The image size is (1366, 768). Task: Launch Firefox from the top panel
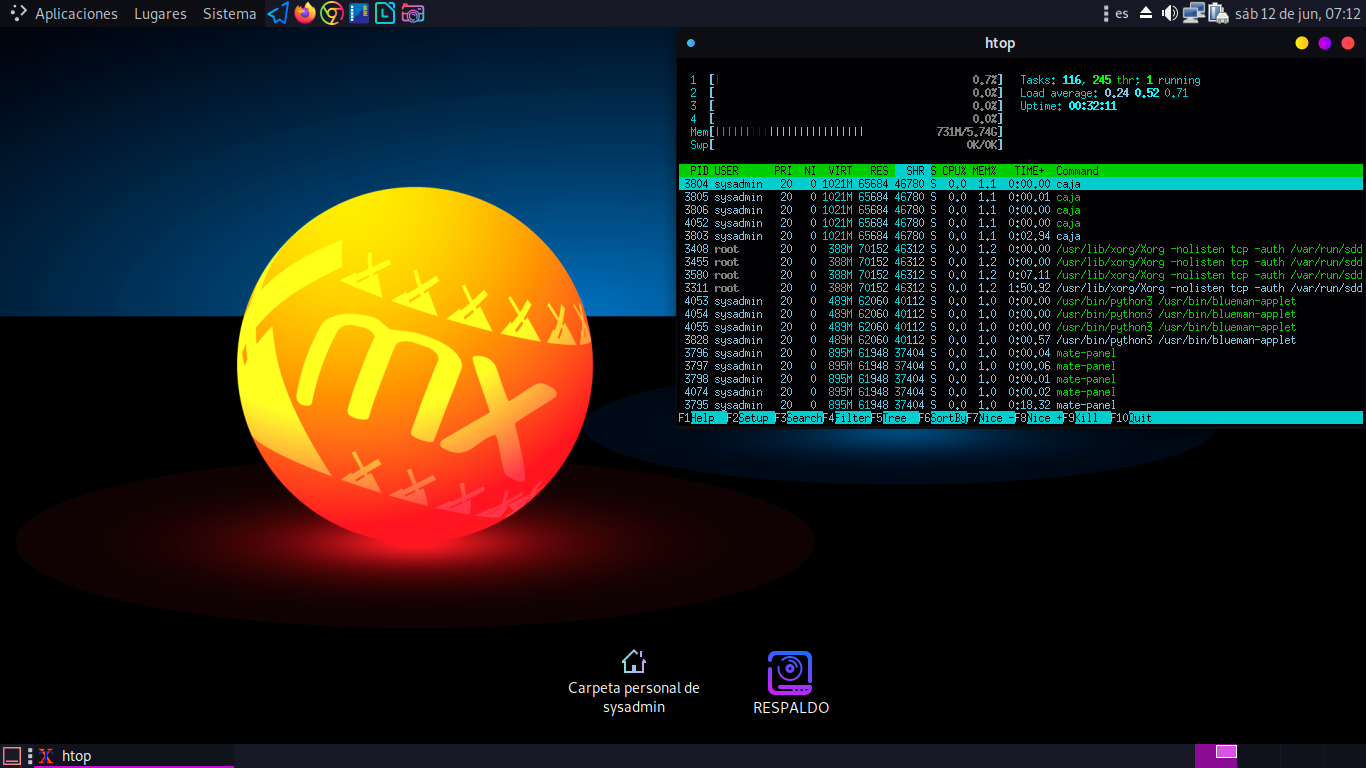click(305, 14)
